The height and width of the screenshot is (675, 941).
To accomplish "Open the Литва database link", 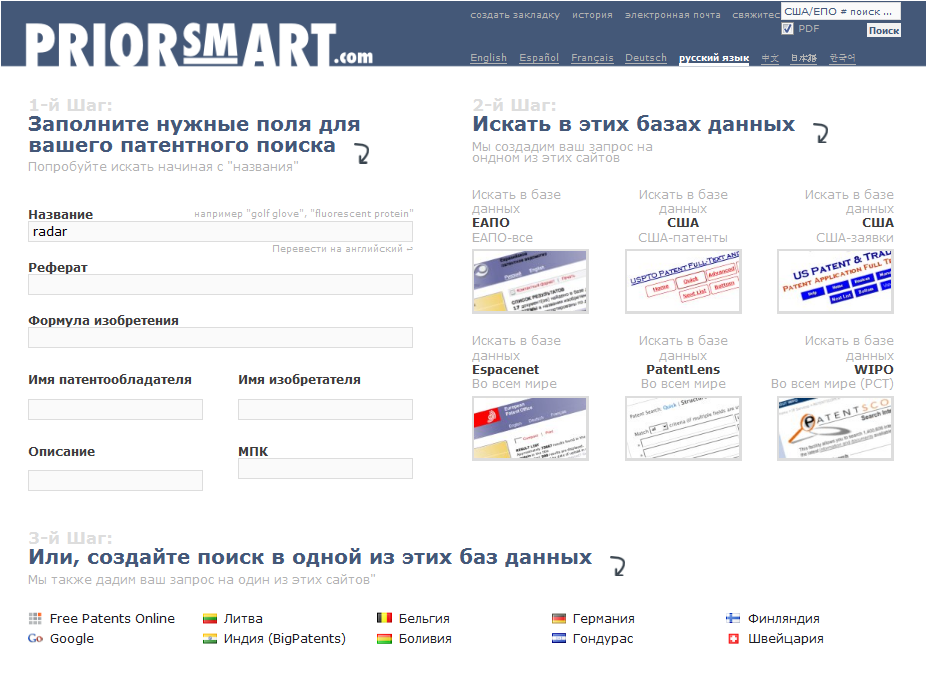I will pyautogui.click(x=243, y=619).
